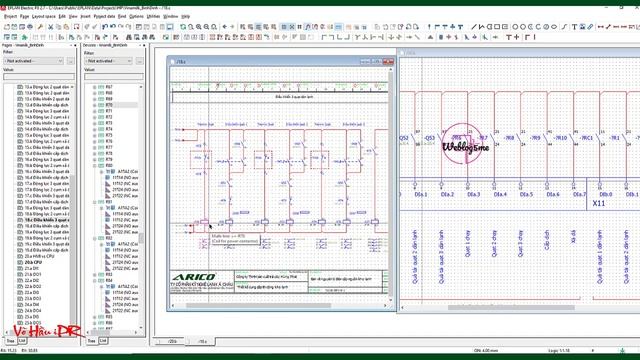Image resolution: width=640 pixels, height=360 pixels.
Task: Open Pages filter 'Not activated' dropdown
Action: (x=33, y=61)
